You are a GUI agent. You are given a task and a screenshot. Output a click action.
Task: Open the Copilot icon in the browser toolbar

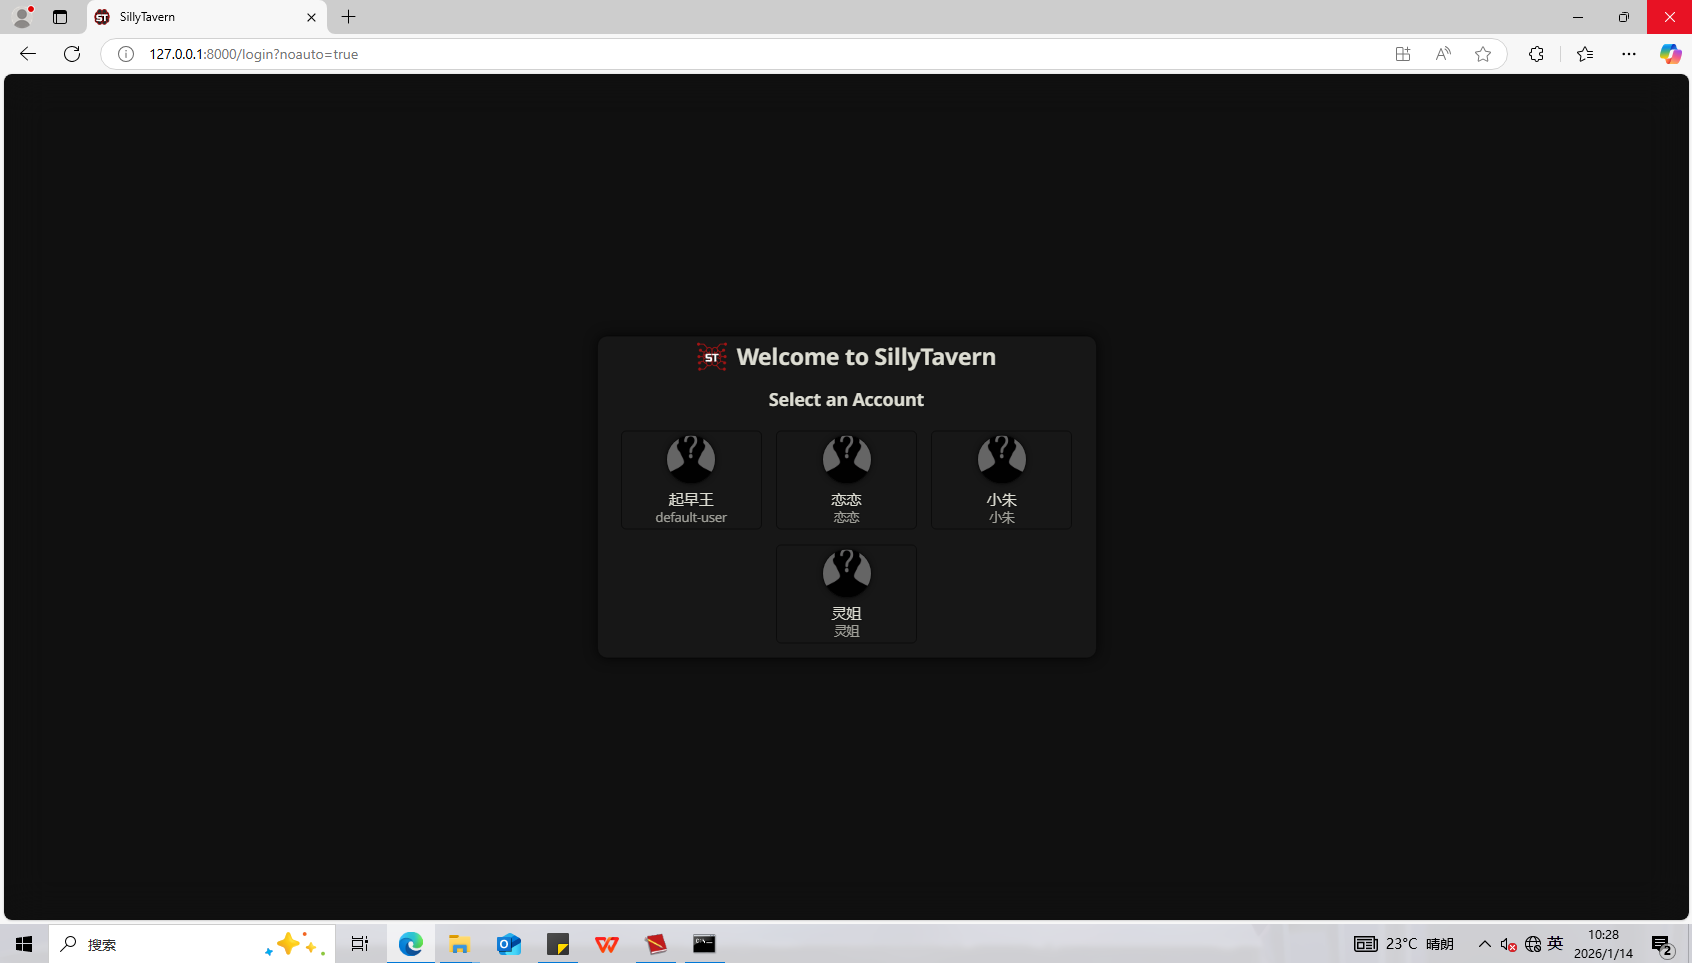pyautogui.click(x=1670, y=54)
